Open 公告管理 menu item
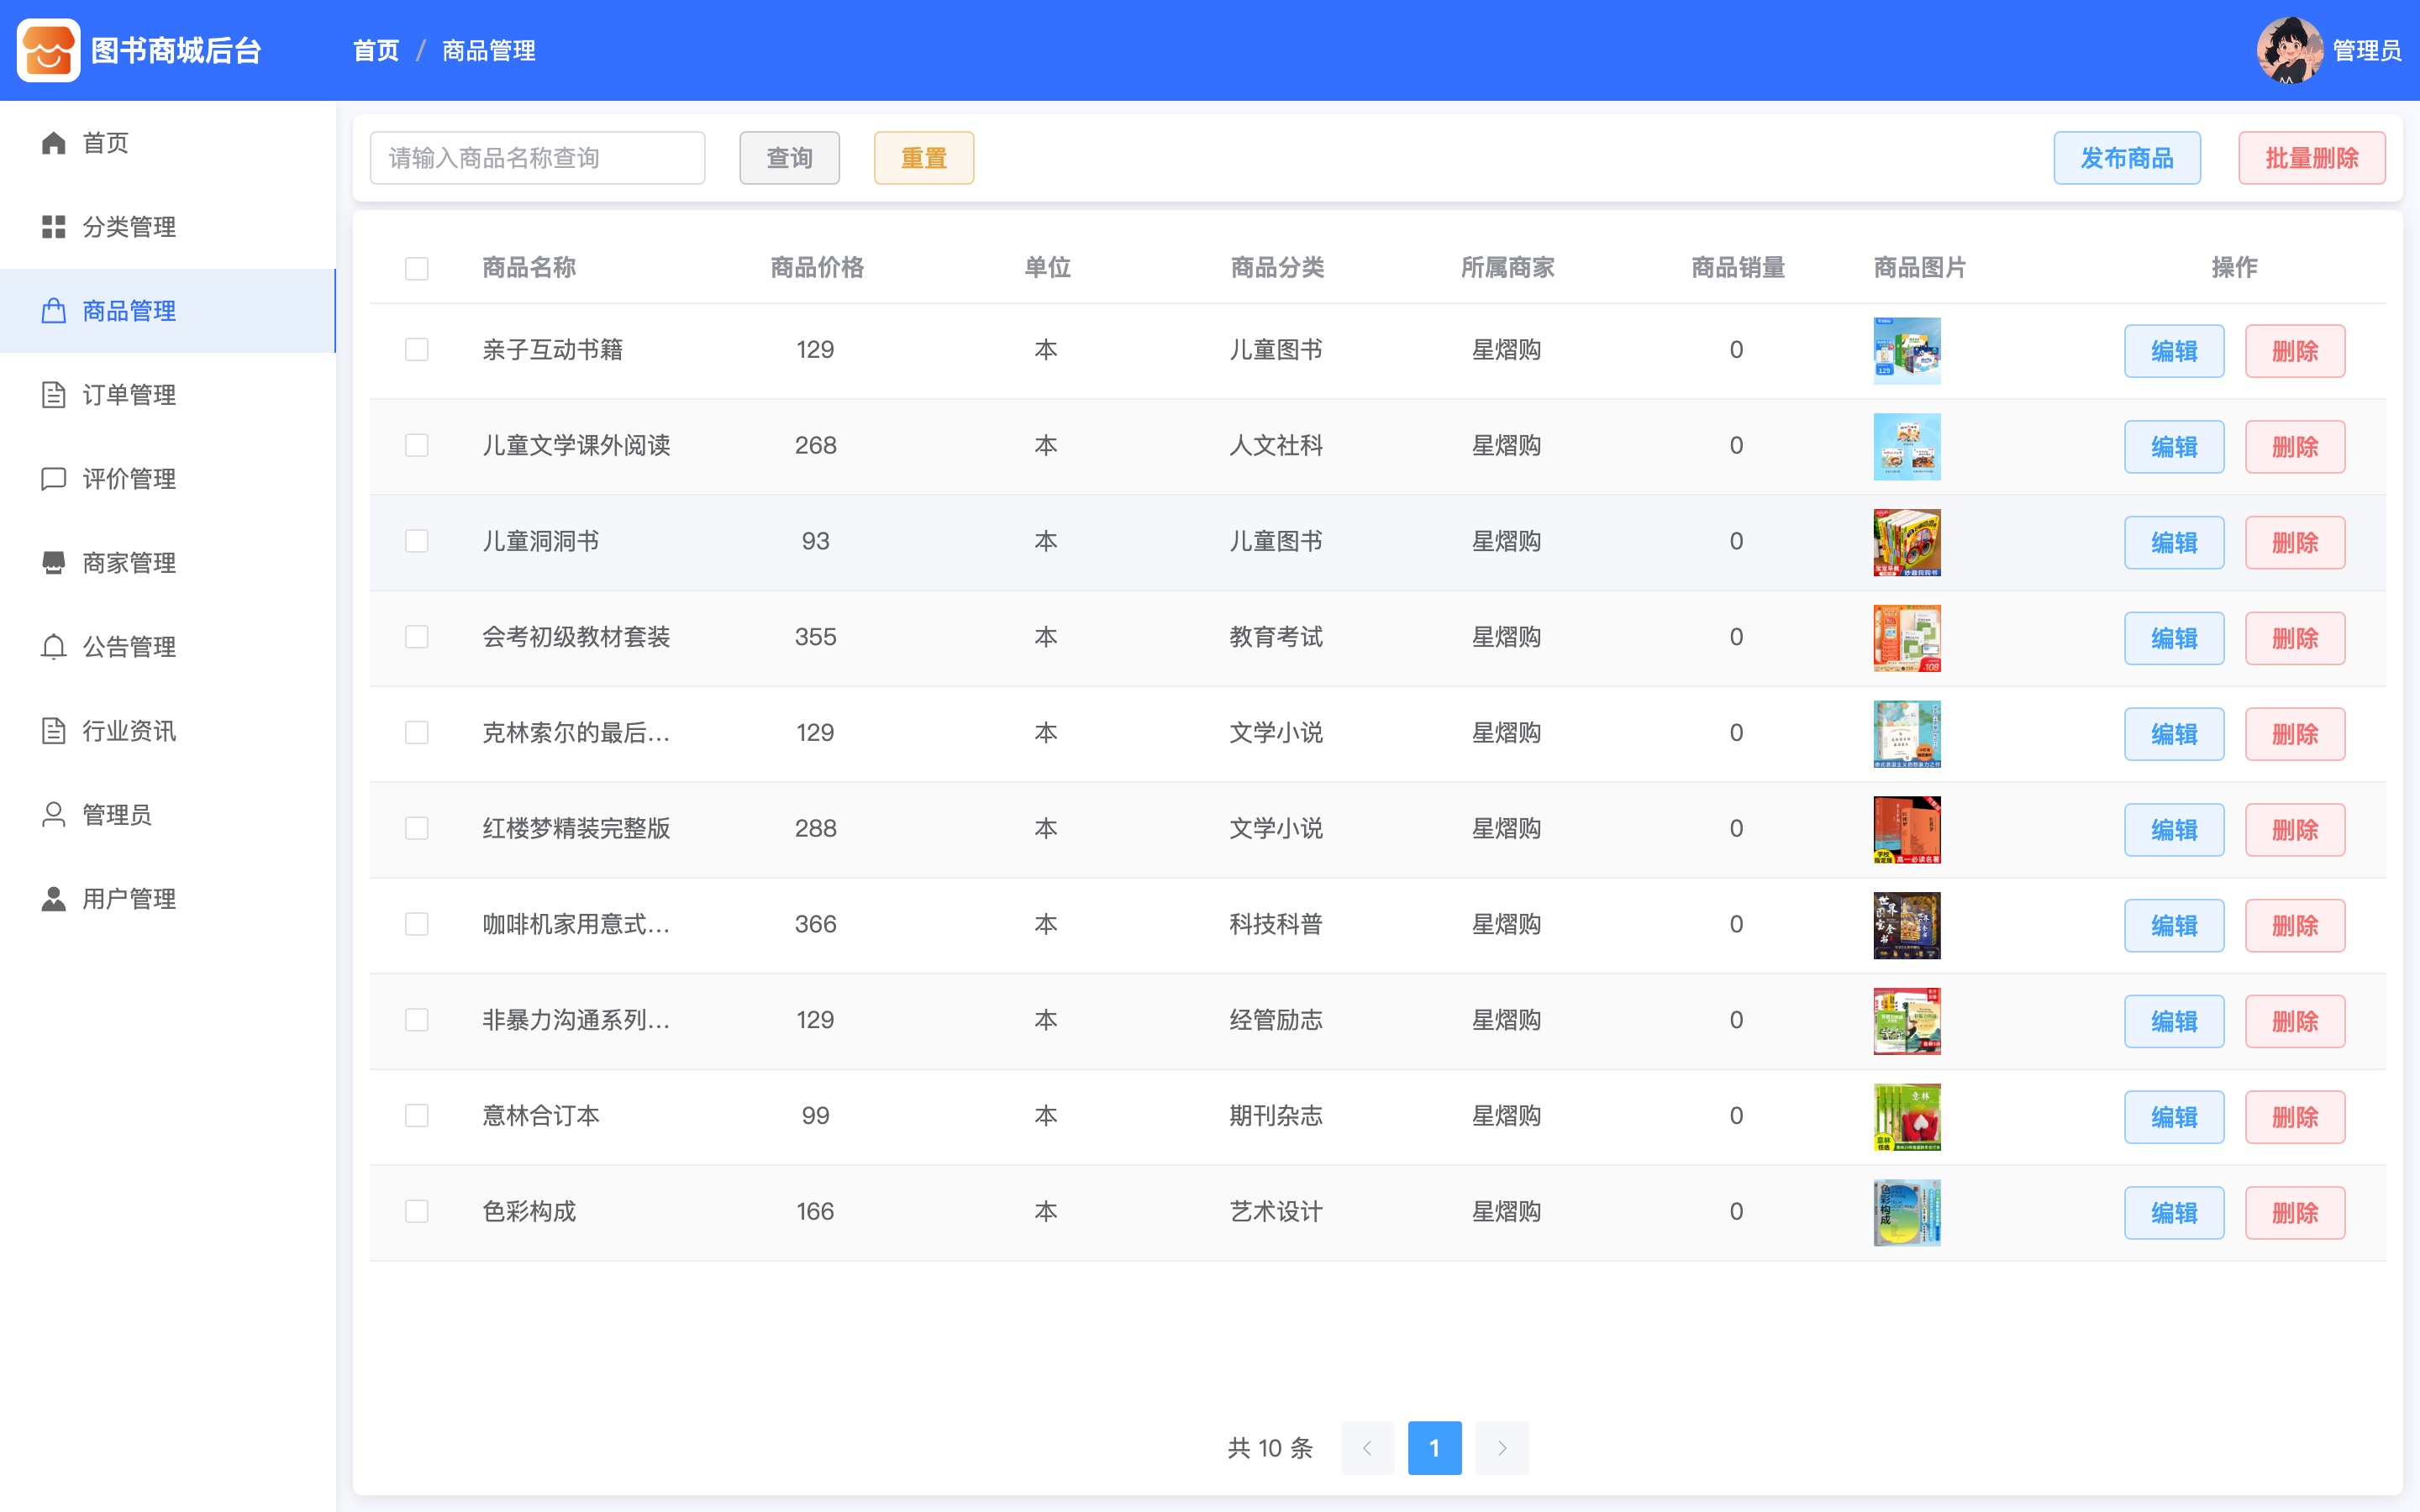 coord(168,647)
